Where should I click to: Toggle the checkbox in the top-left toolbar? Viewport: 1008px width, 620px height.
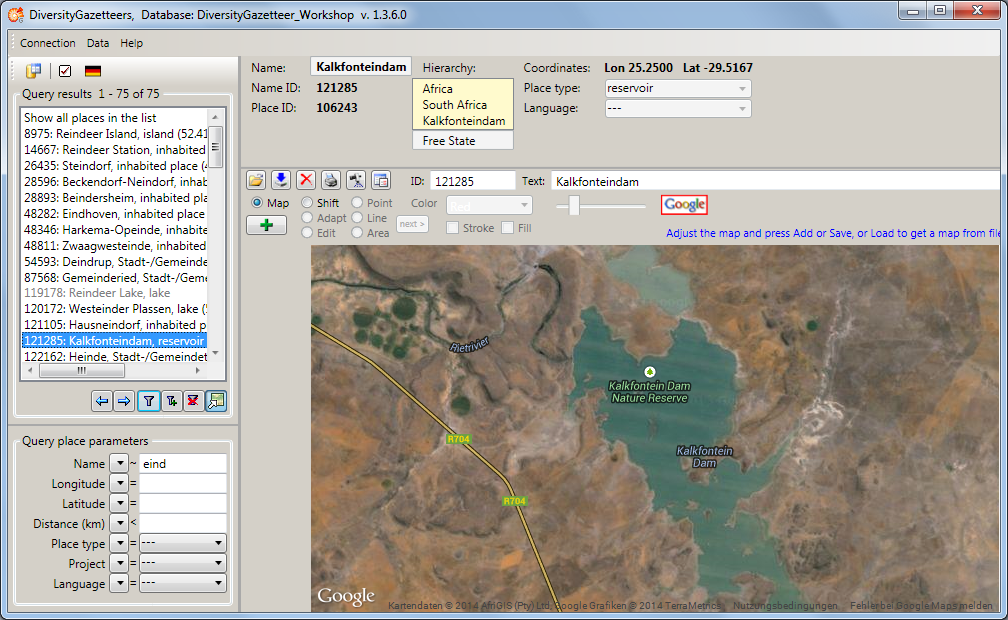(65, 71)
